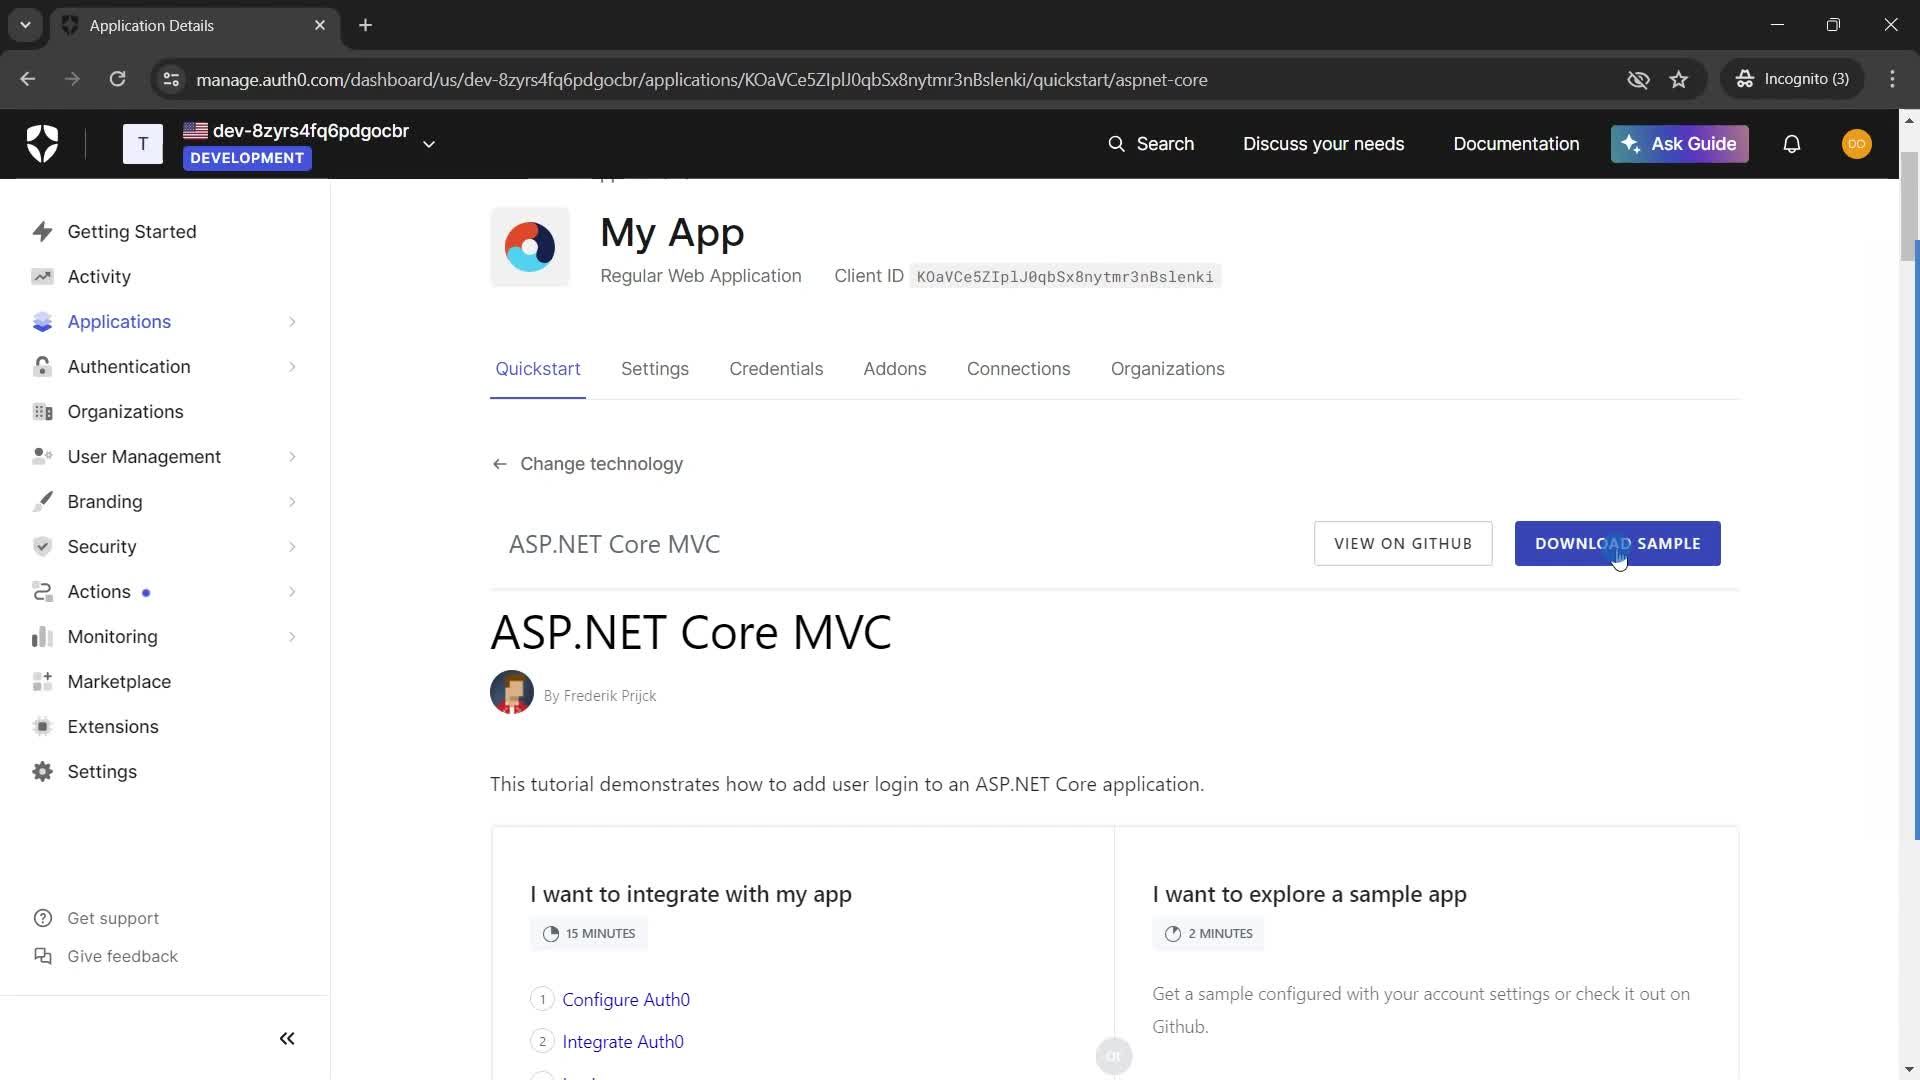Image resolution: width=1920 pixels, height=1080 pixels.
Task: Click the User Management people icon
Action: click(x=42, y=457)
